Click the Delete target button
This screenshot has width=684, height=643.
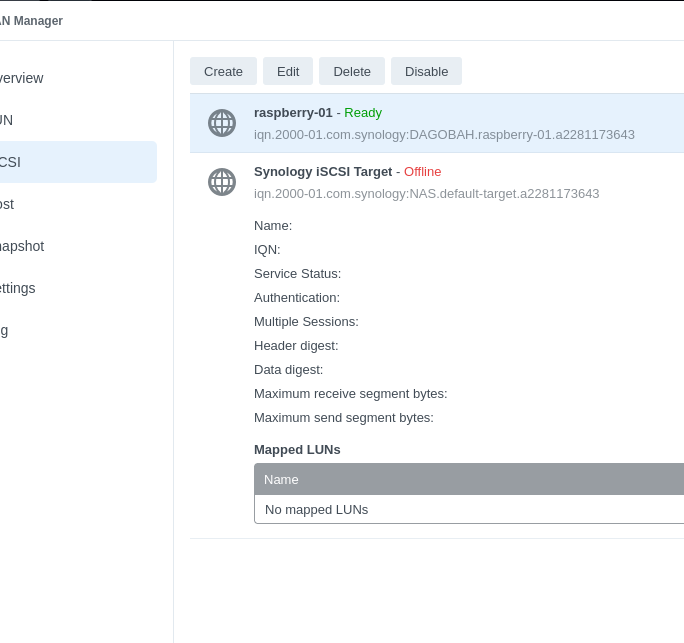point(352,71)
